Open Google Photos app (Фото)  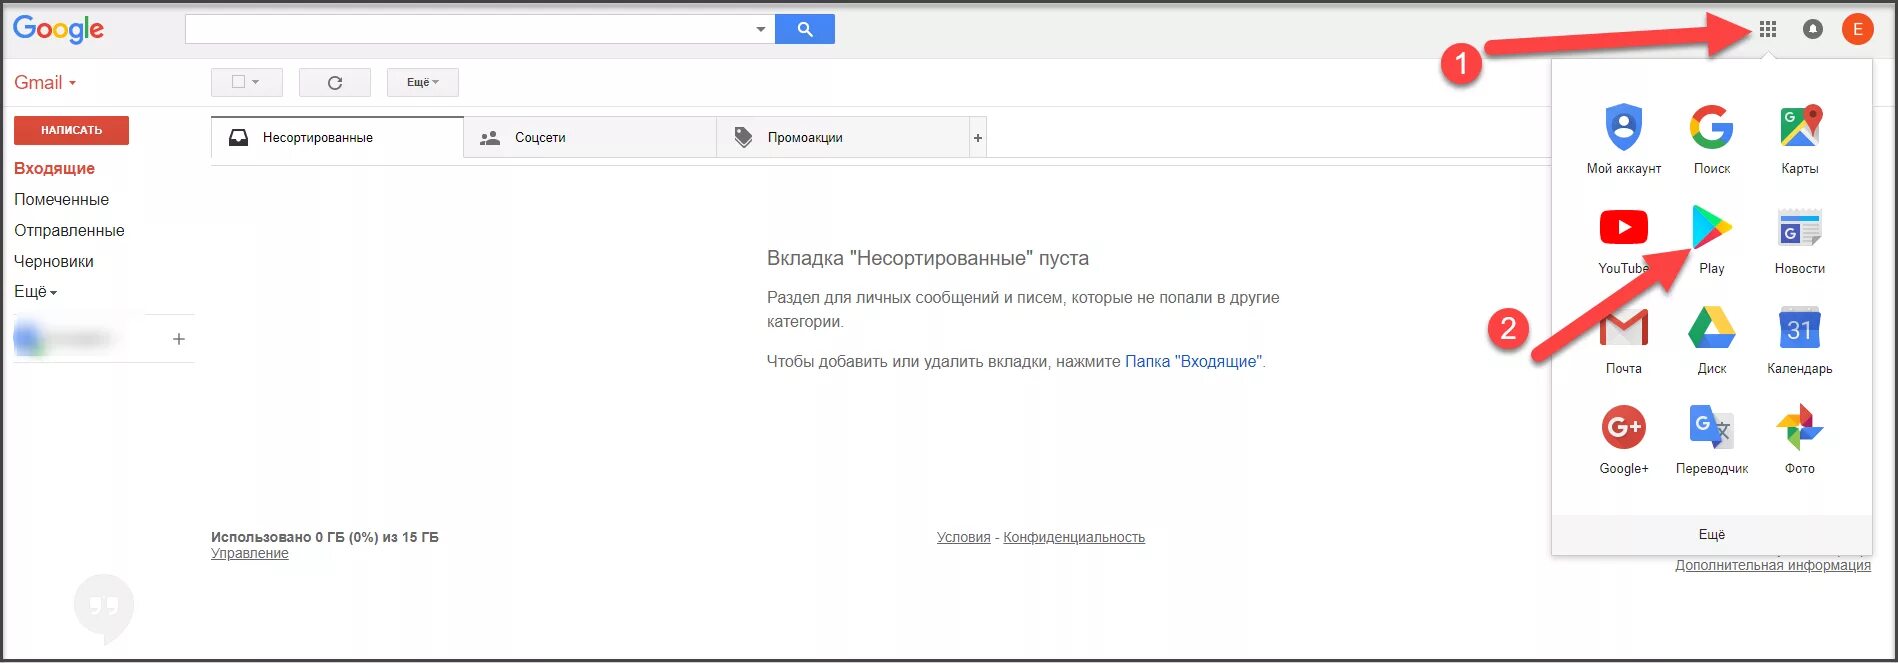pyautogui.click(x=1800, y=439)
